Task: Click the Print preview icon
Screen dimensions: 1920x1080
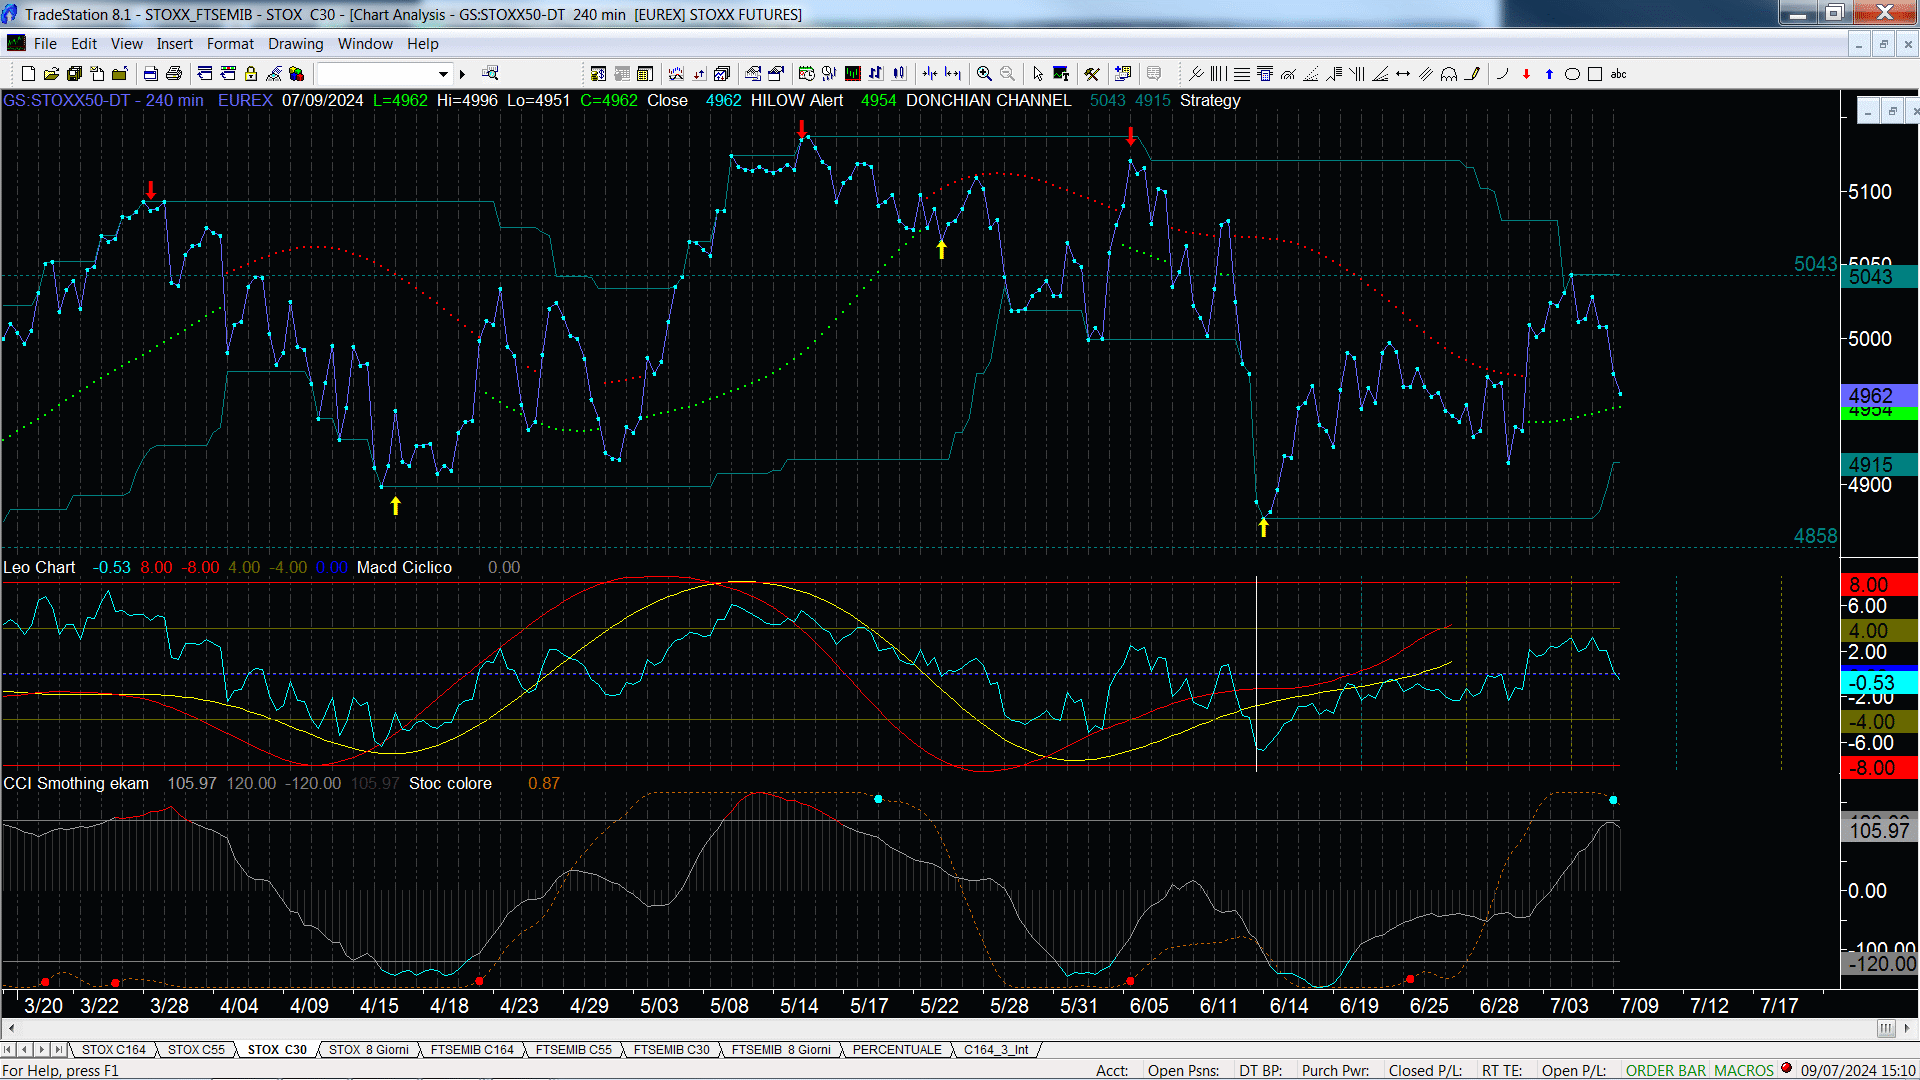Action: pyautogui.click(x=151, y=73)
